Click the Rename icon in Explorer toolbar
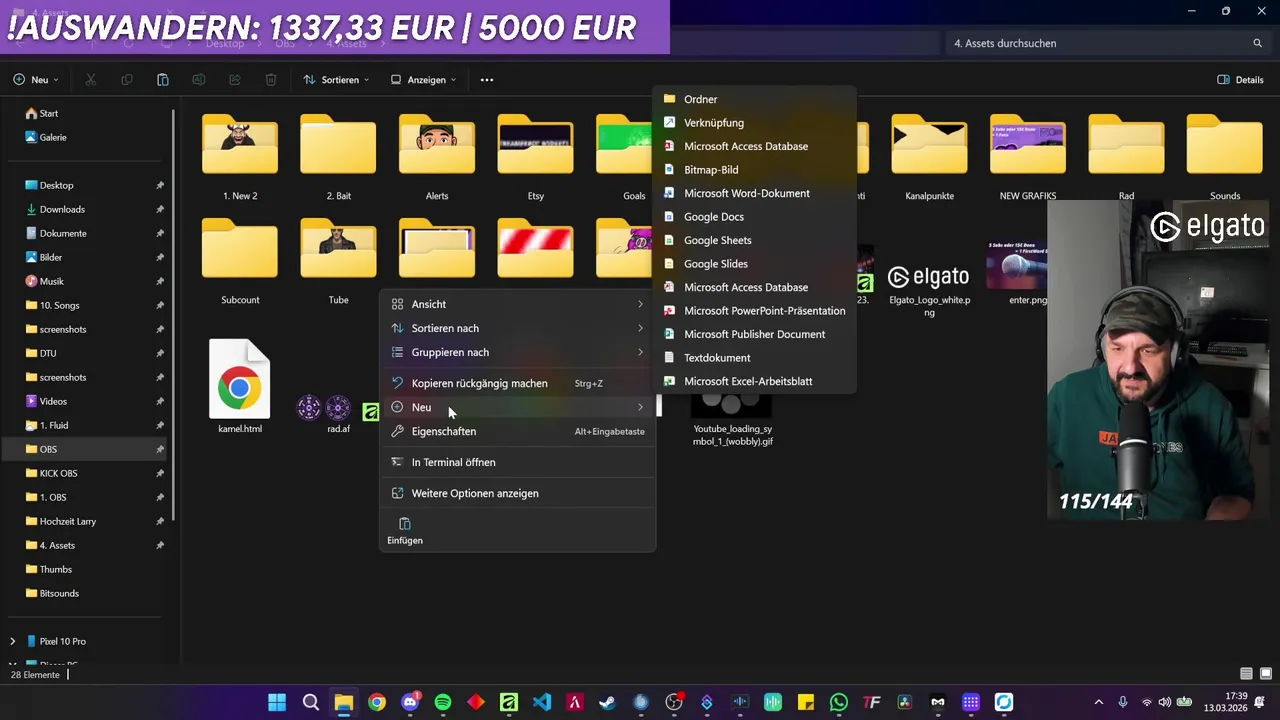Screen dimensions: 1280x720 (199, 80)
